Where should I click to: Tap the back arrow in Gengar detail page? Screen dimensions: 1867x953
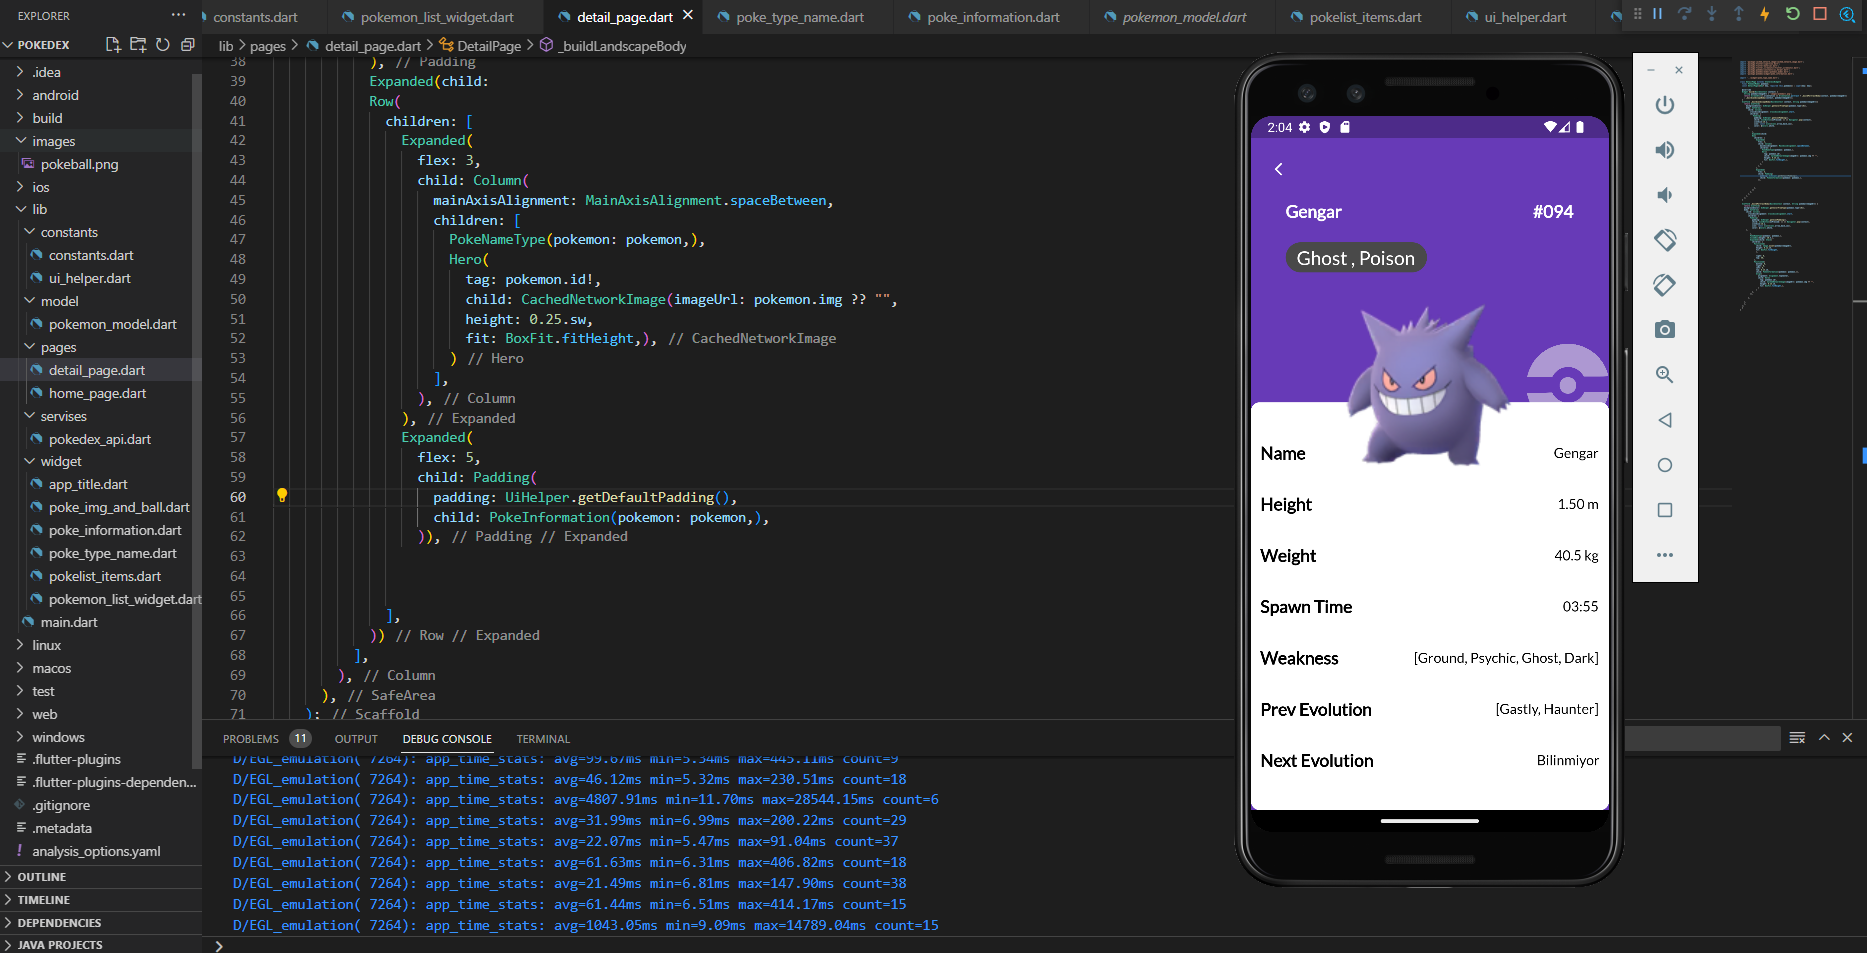[1279, 169]
